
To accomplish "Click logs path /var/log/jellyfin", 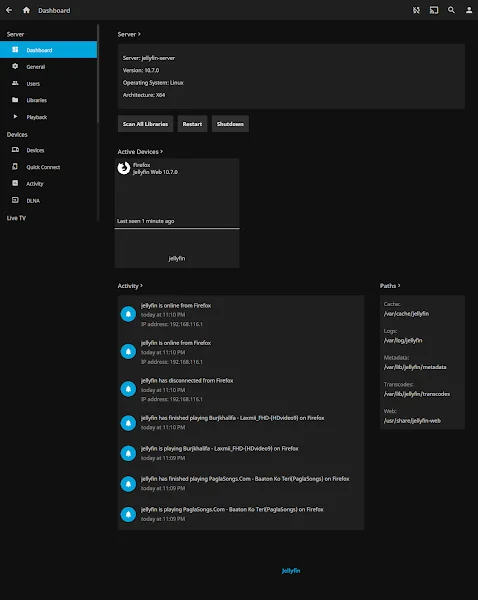I will [403, 341].
